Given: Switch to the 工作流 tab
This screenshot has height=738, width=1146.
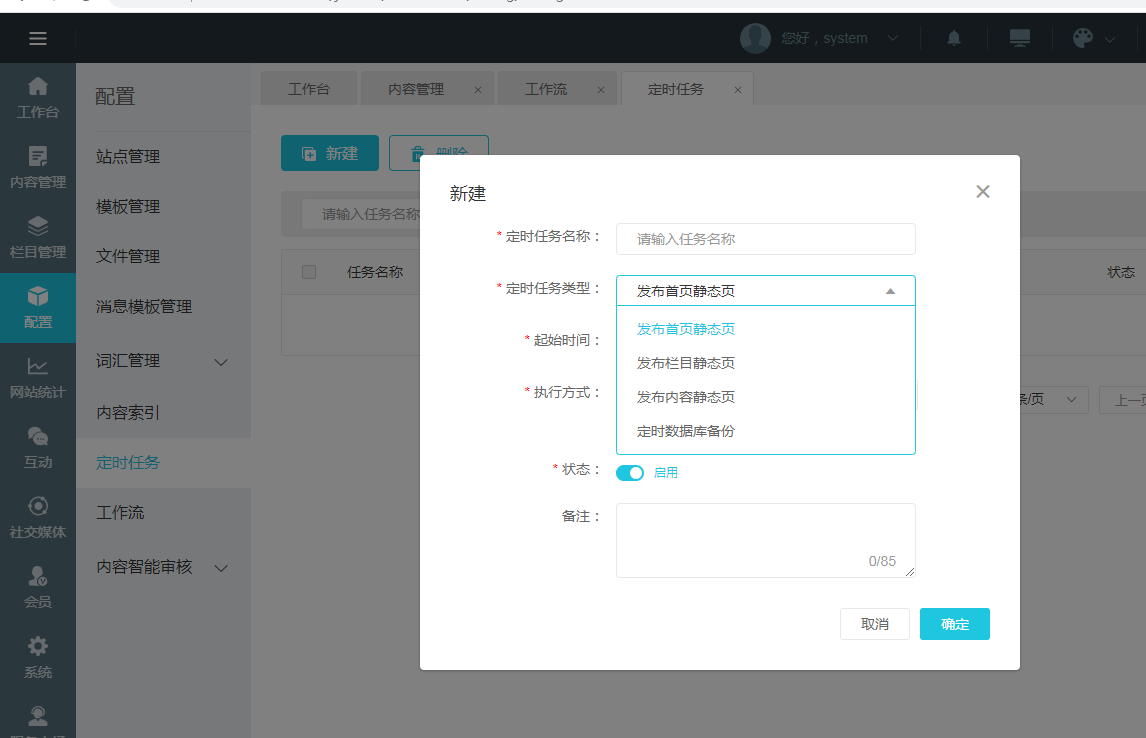Looking at the screenshot, I should (x=546, y=89).
